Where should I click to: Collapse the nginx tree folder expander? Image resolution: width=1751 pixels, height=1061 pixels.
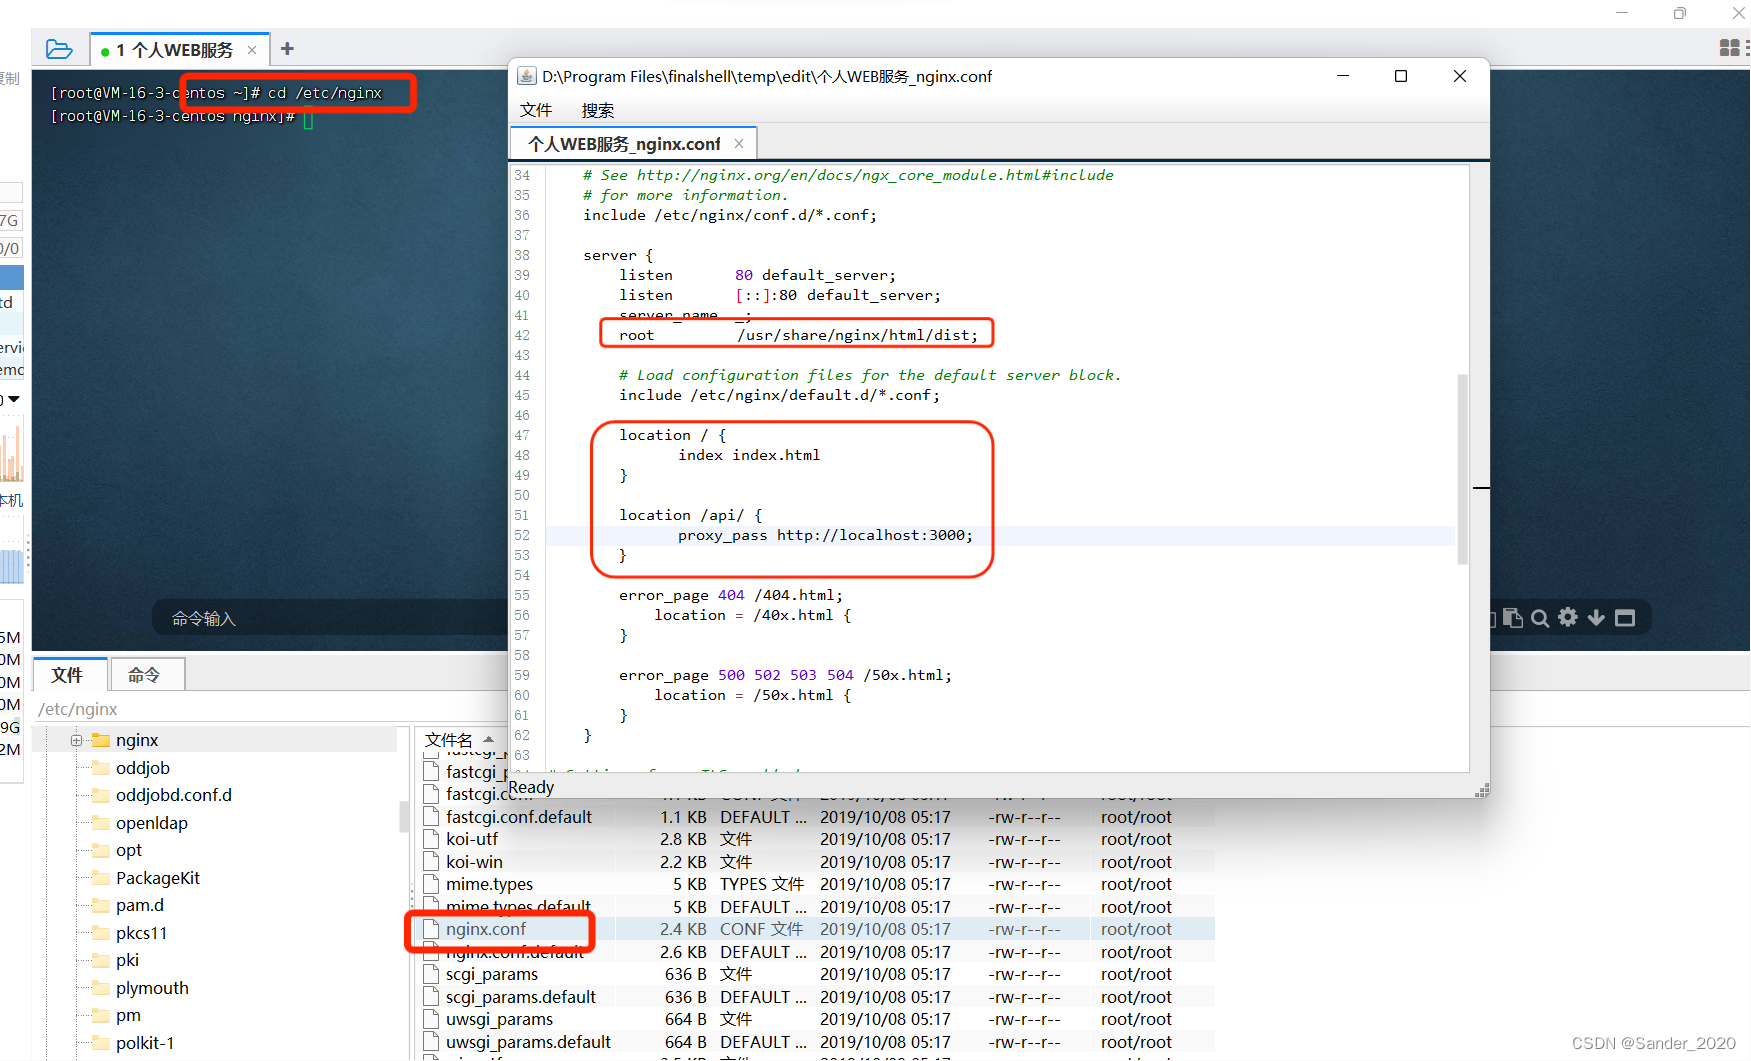[76, 740]
